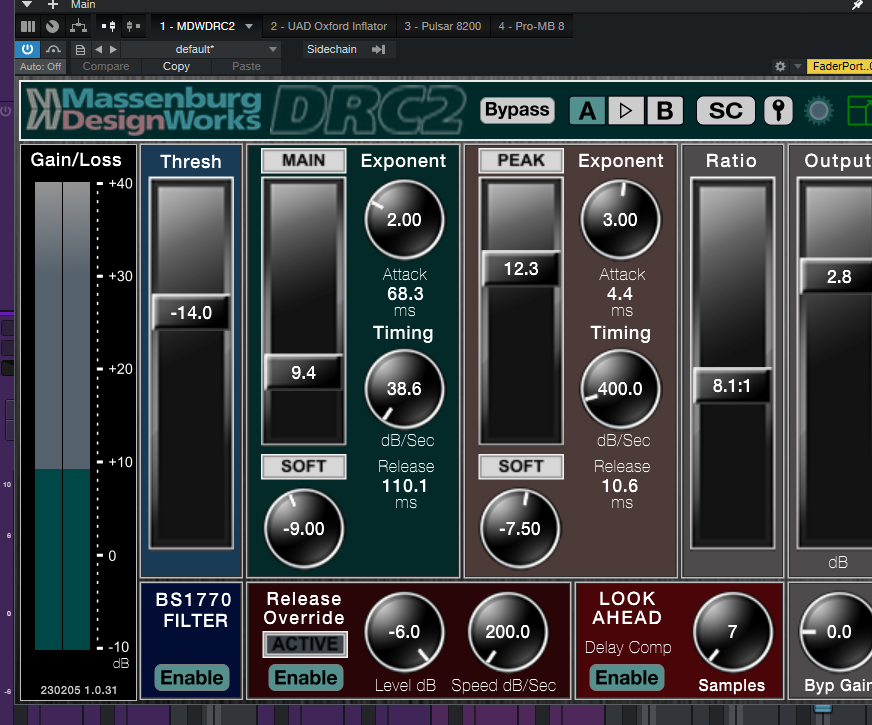Toggle the Sidechain button
This screenshot has width=872, height=725.
[x=331, y=49]
